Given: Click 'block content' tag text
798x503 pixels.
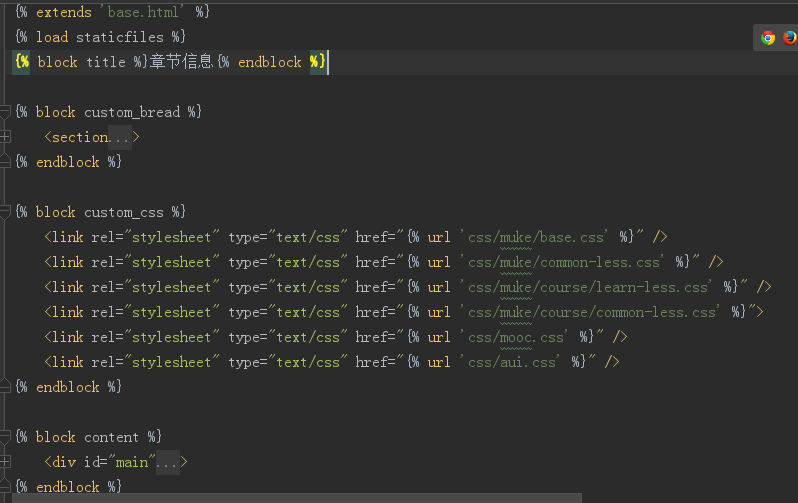Looking at the screenshot, I should 87,437.
